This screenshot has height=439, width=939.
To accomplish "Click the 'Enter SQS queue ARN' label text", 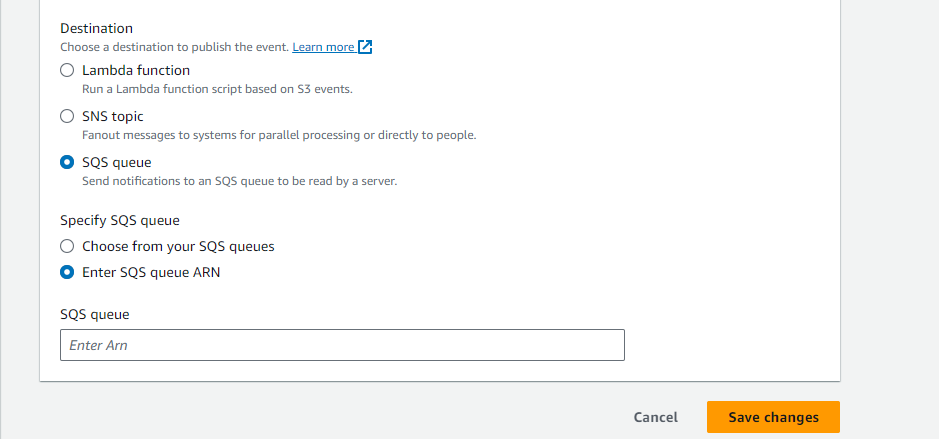I will pos(151,273).
